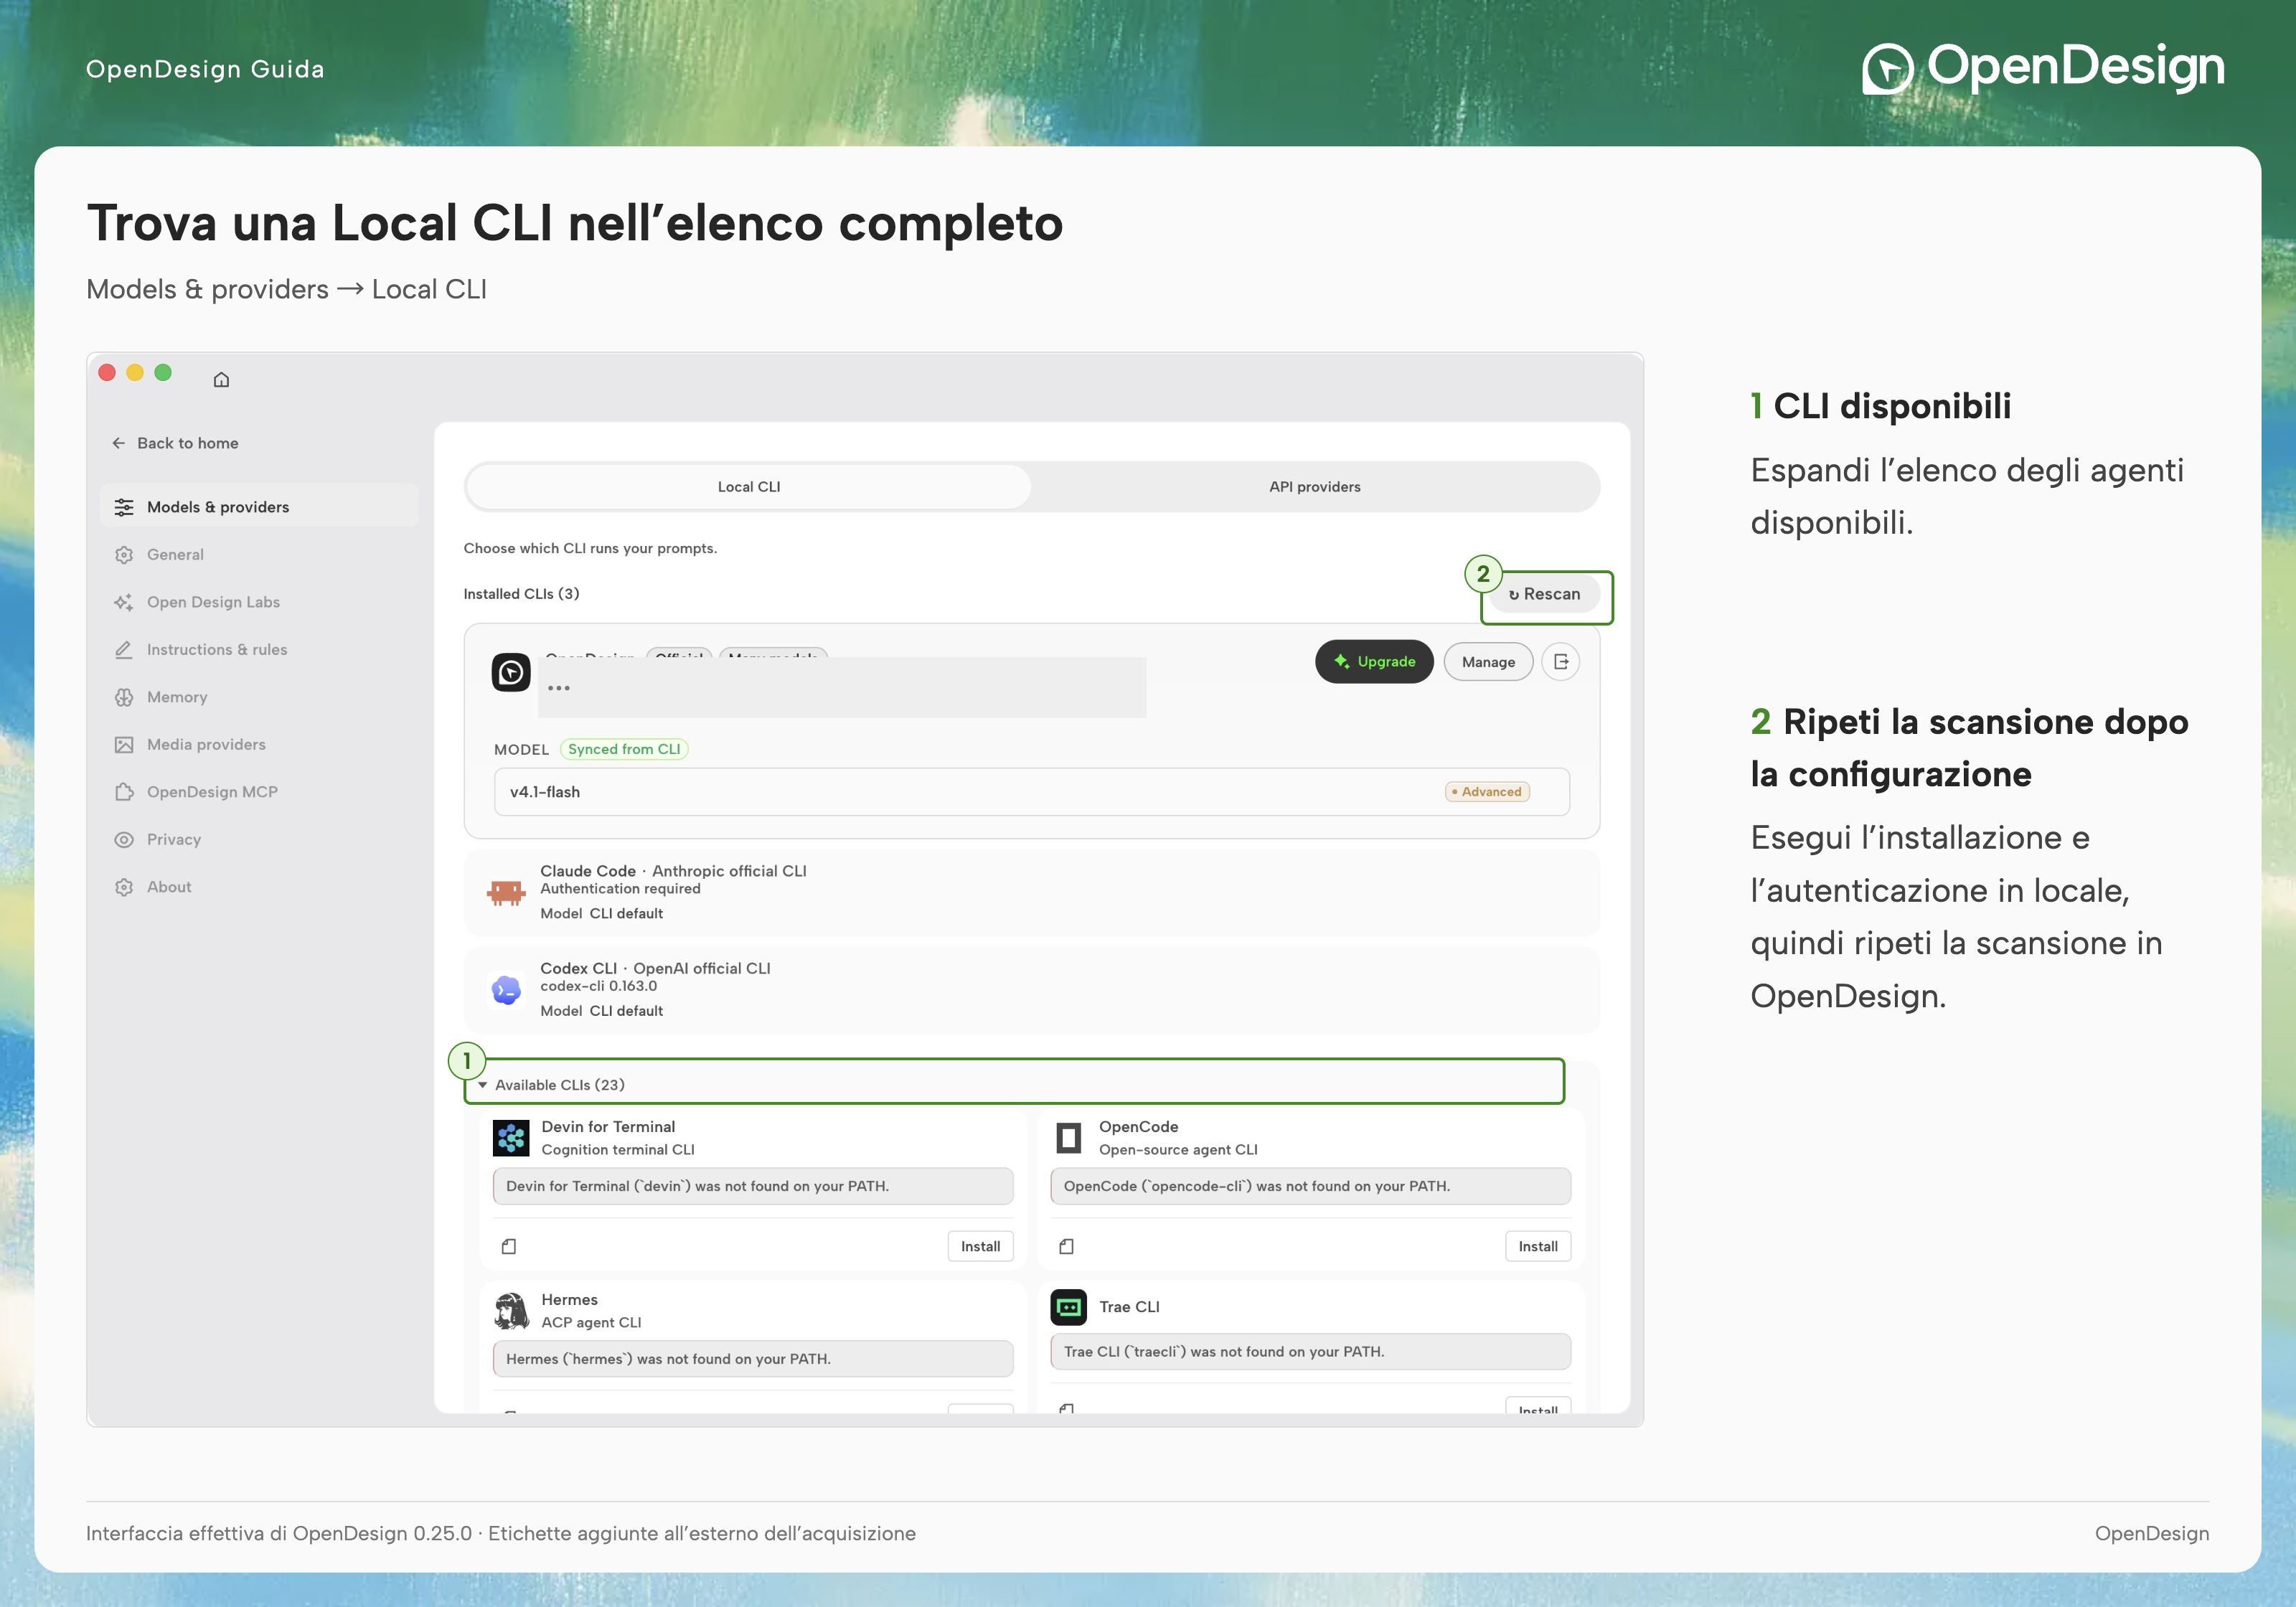Select the Claude Code CLI entry

1031,892
